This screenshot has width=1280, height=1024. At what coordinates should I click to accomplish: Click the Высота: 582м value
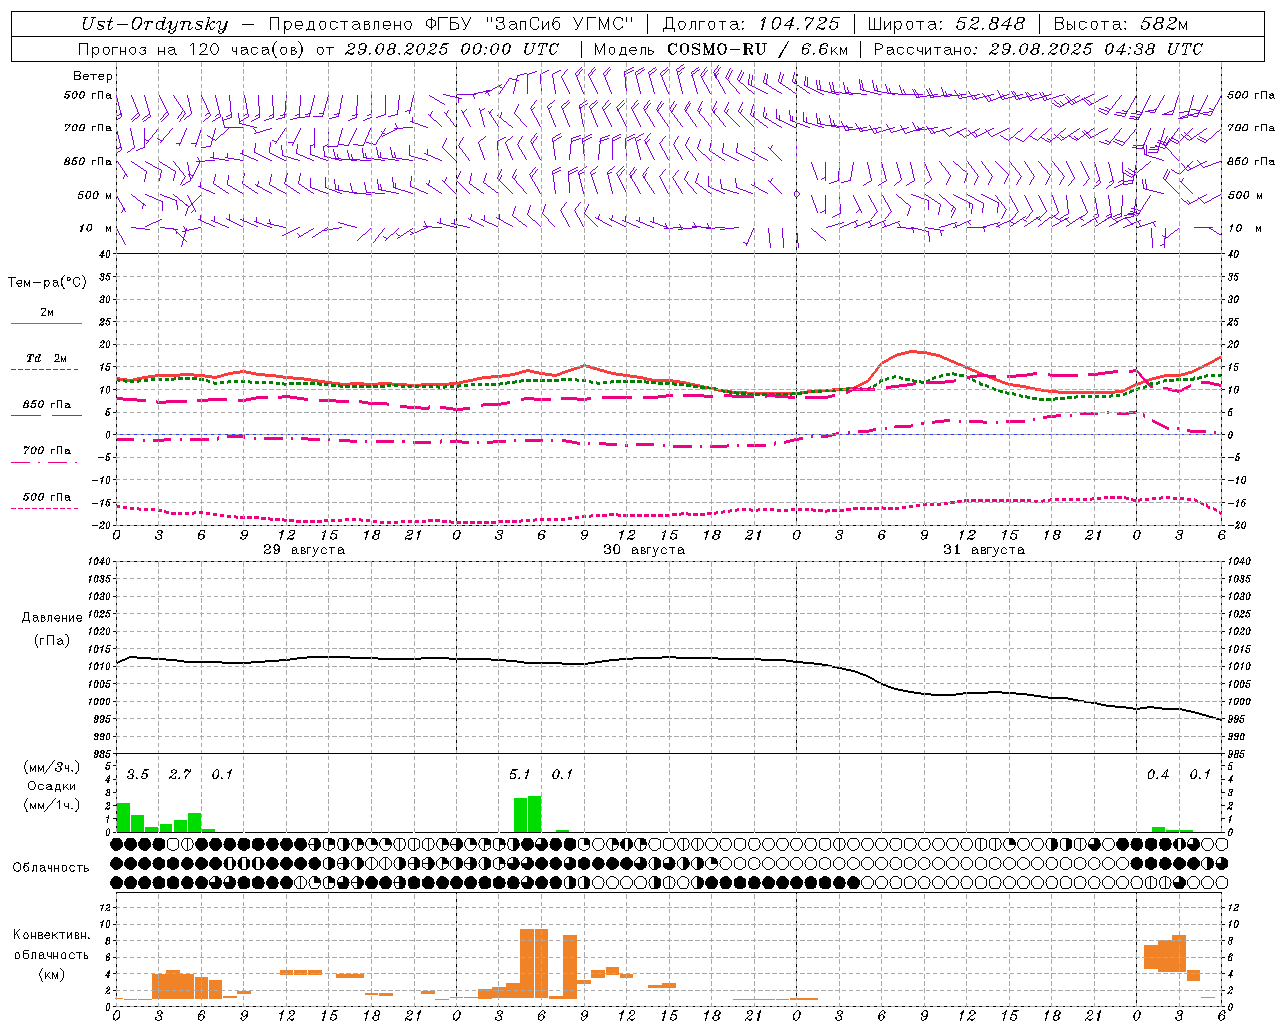1121,24
